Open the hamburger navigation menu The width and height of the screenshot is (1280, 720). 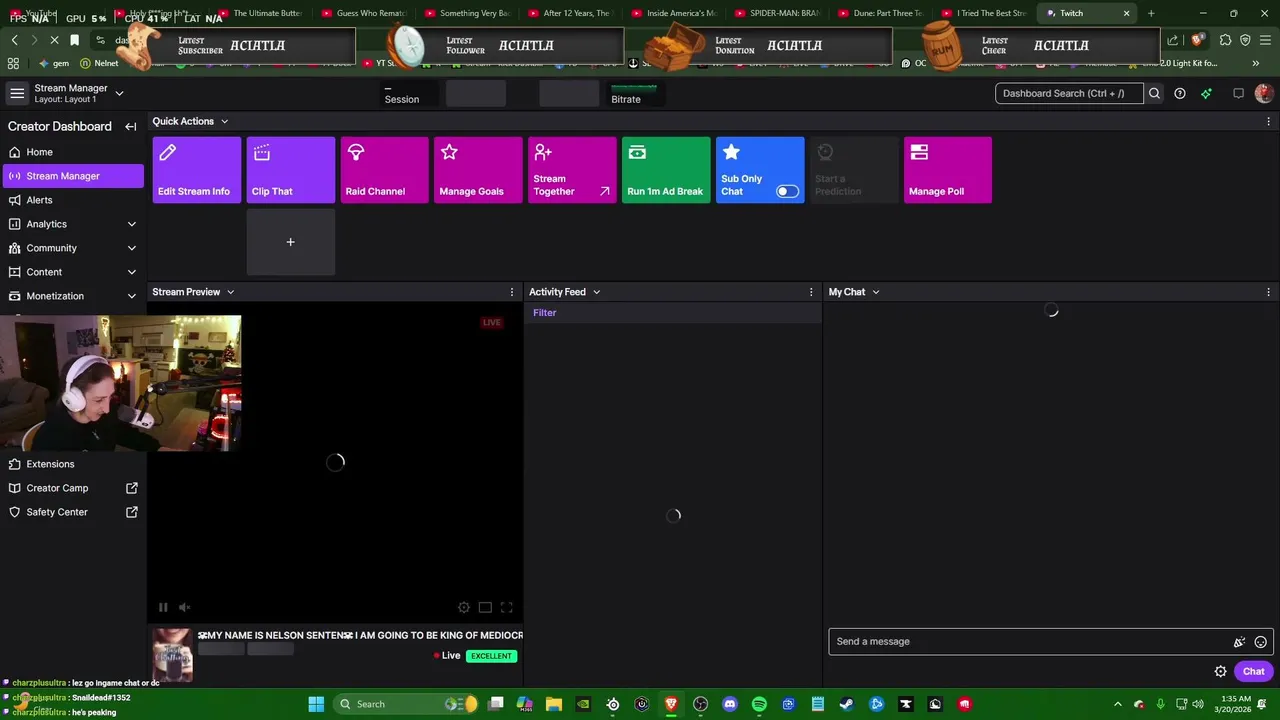coord(17,93)
